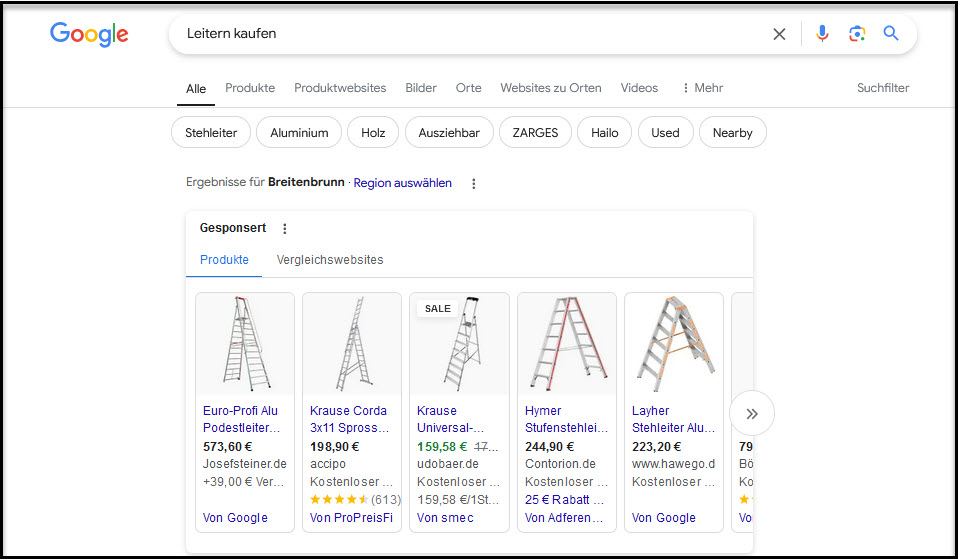Apply the Nearby filter chip
The image size is (958, 559).
(x=733, y=133)
